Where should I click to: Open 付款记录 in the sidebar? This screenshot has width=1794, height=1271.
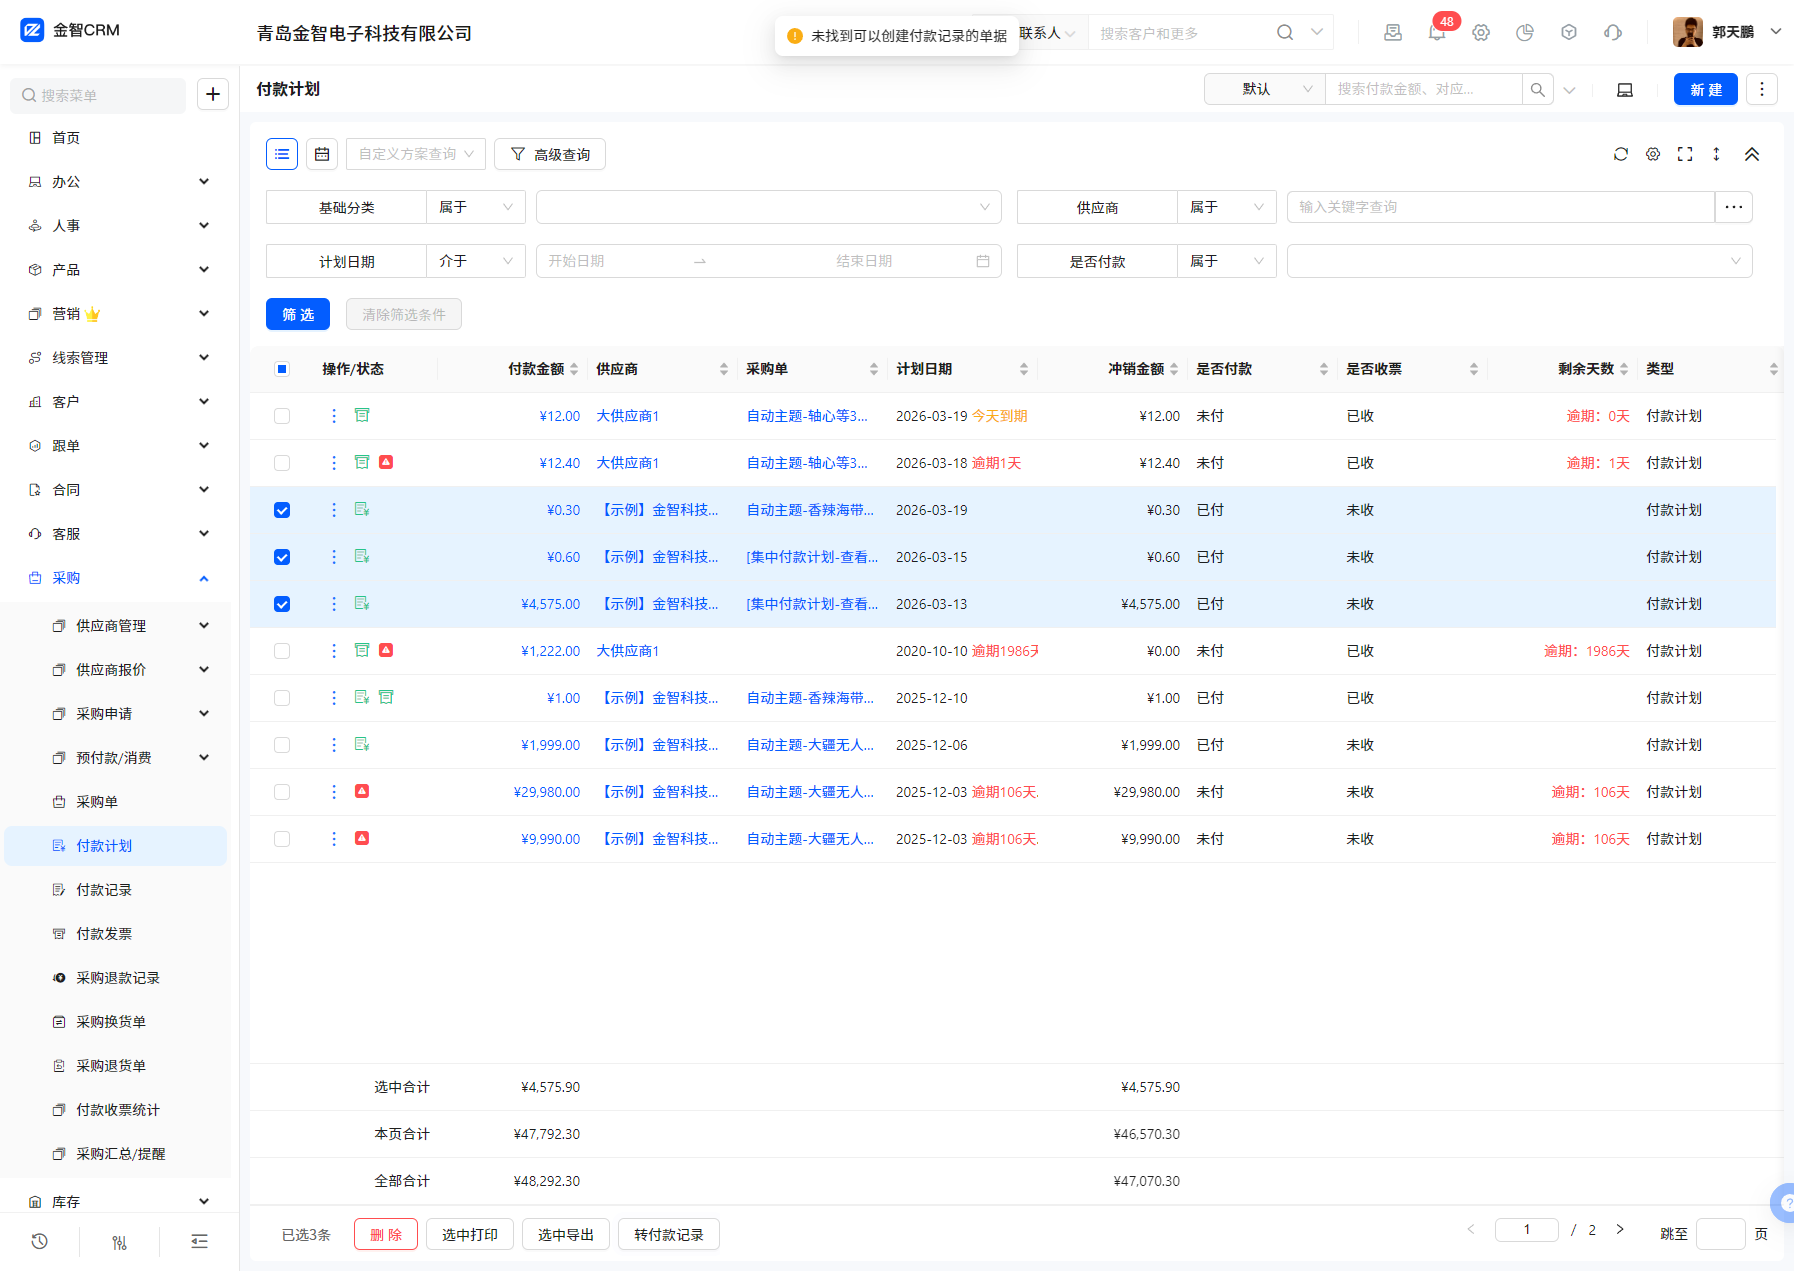(x=104, y=890)
